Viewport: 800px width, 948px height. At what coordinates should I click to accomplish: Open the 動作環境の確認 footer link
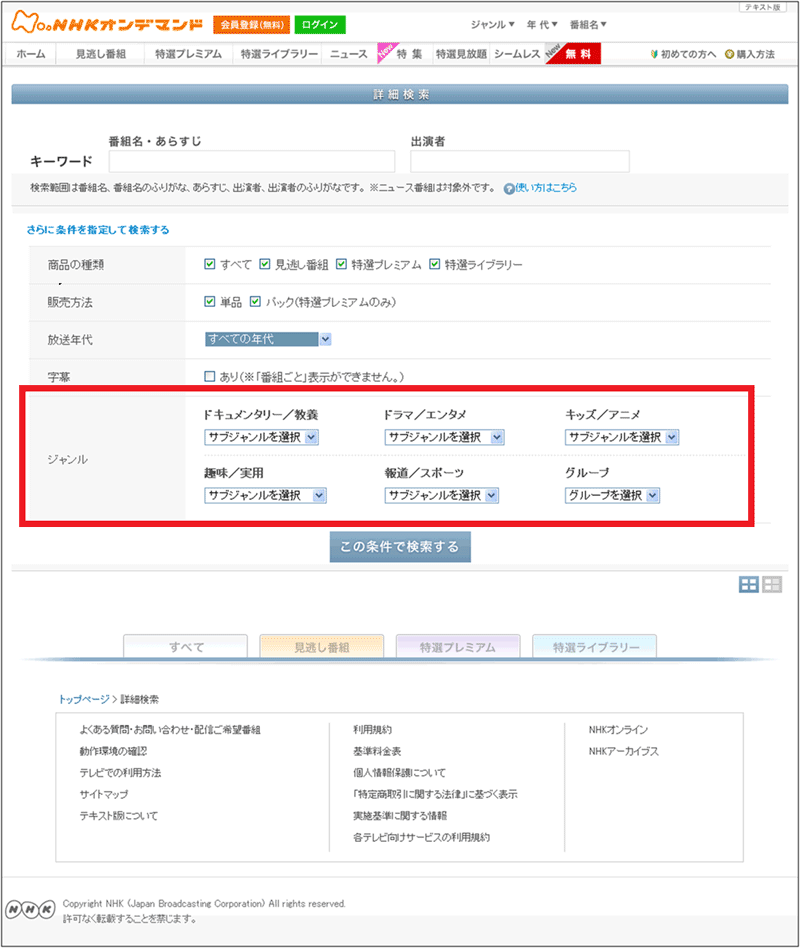[x=113, y=751]
